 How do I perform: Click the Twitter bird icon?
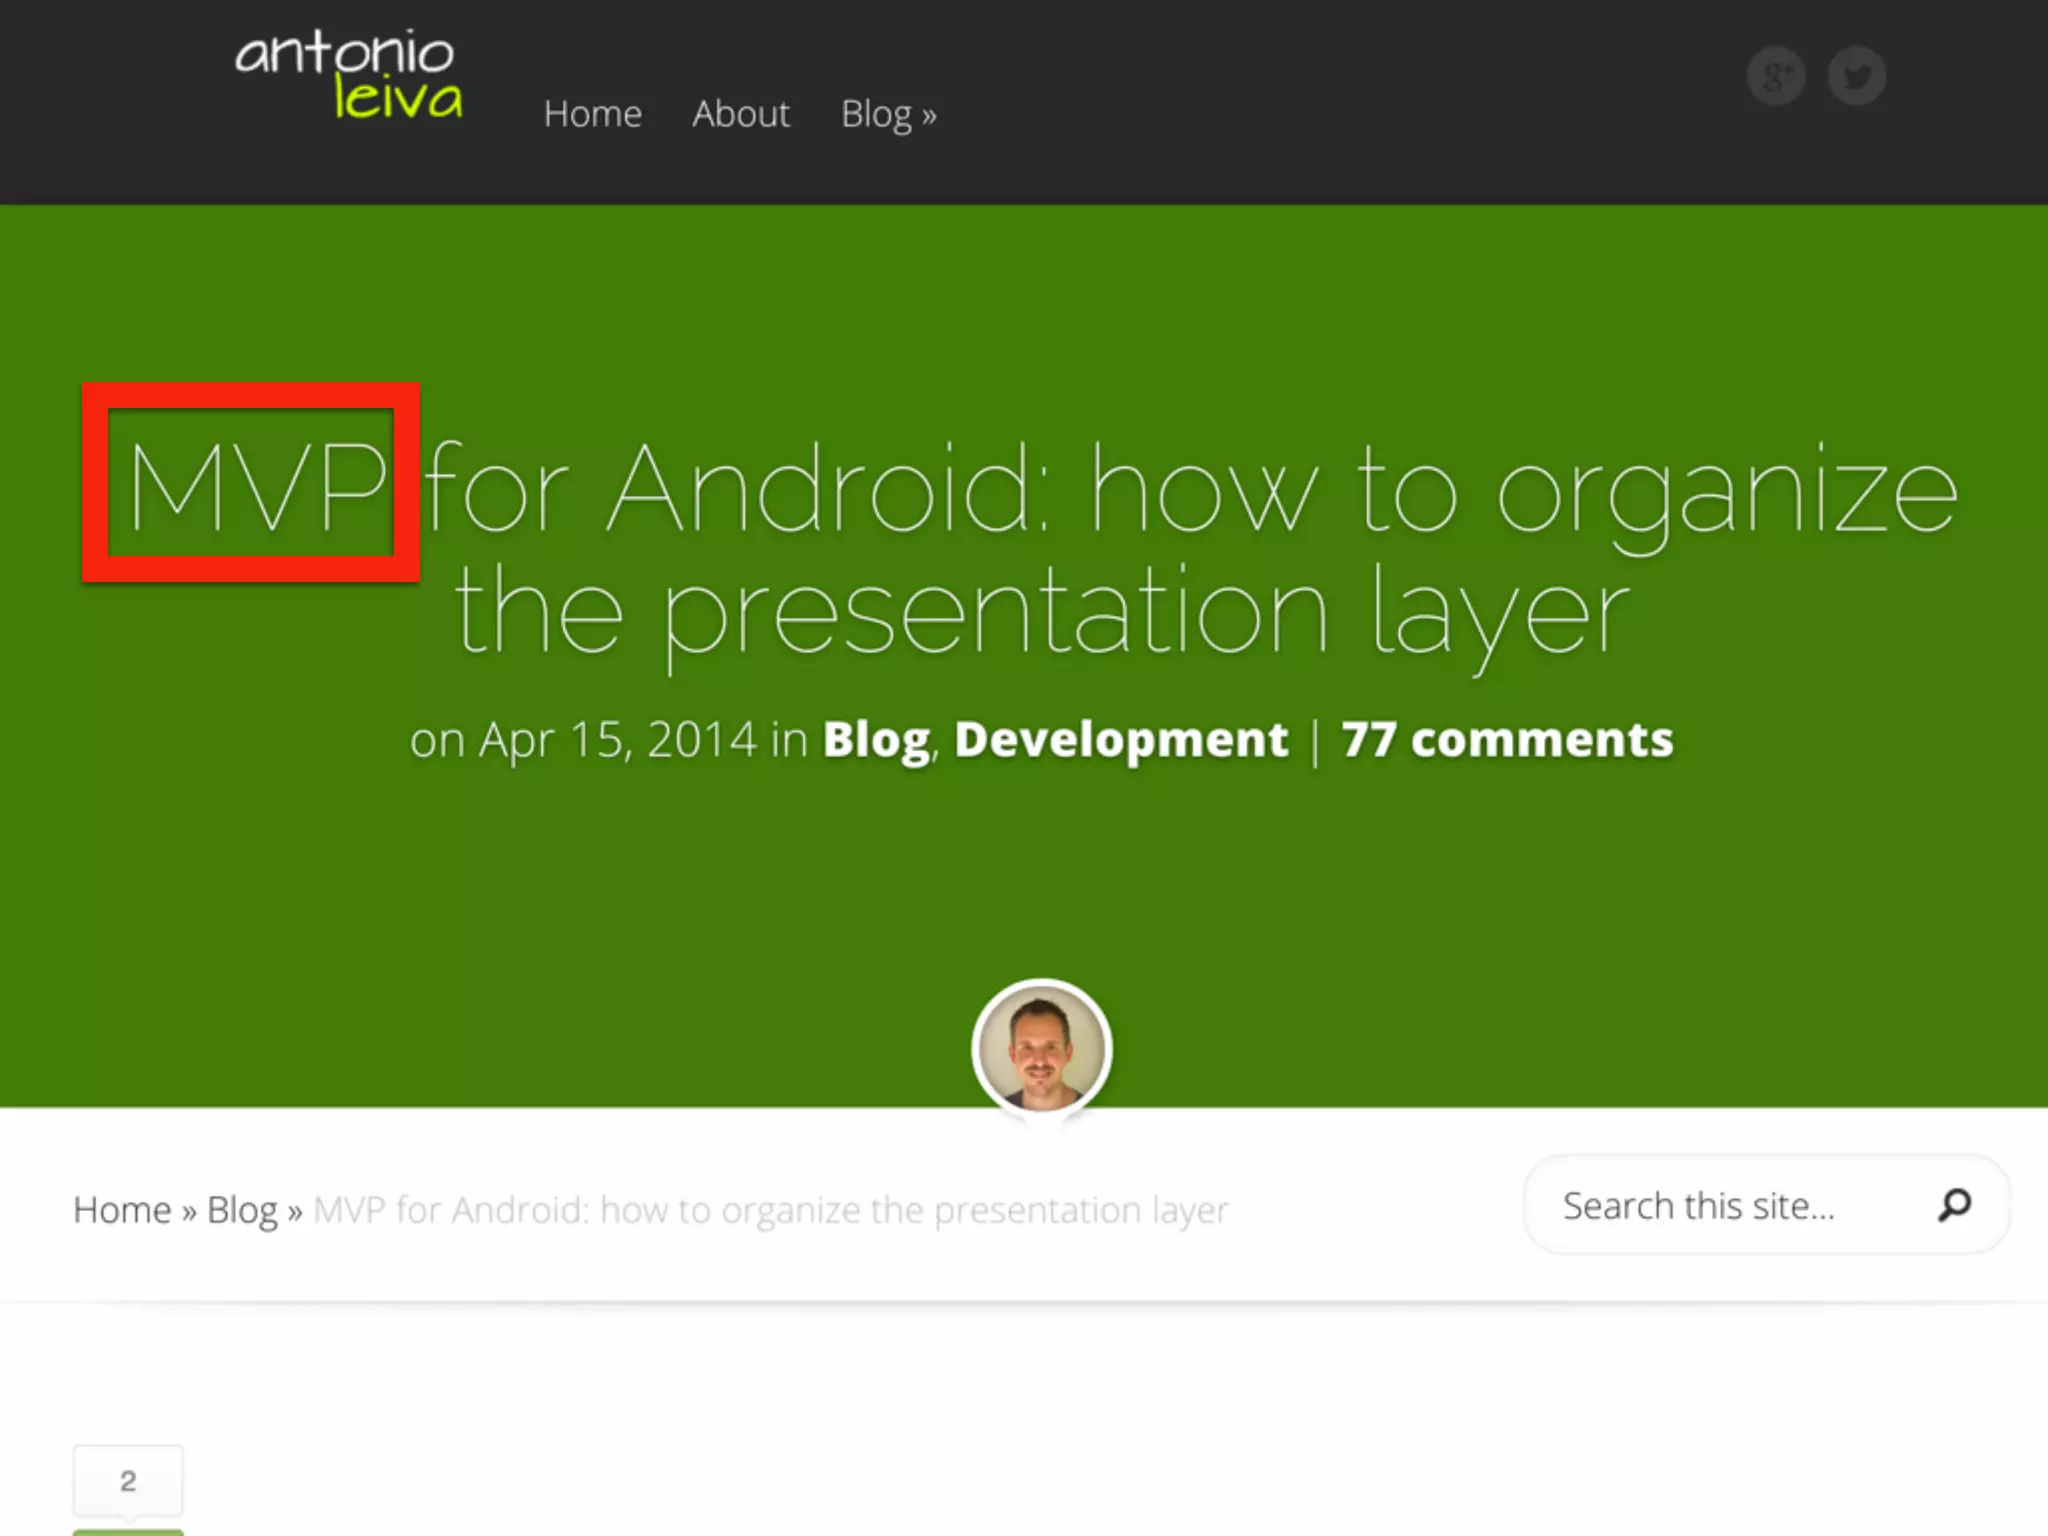1857,76
